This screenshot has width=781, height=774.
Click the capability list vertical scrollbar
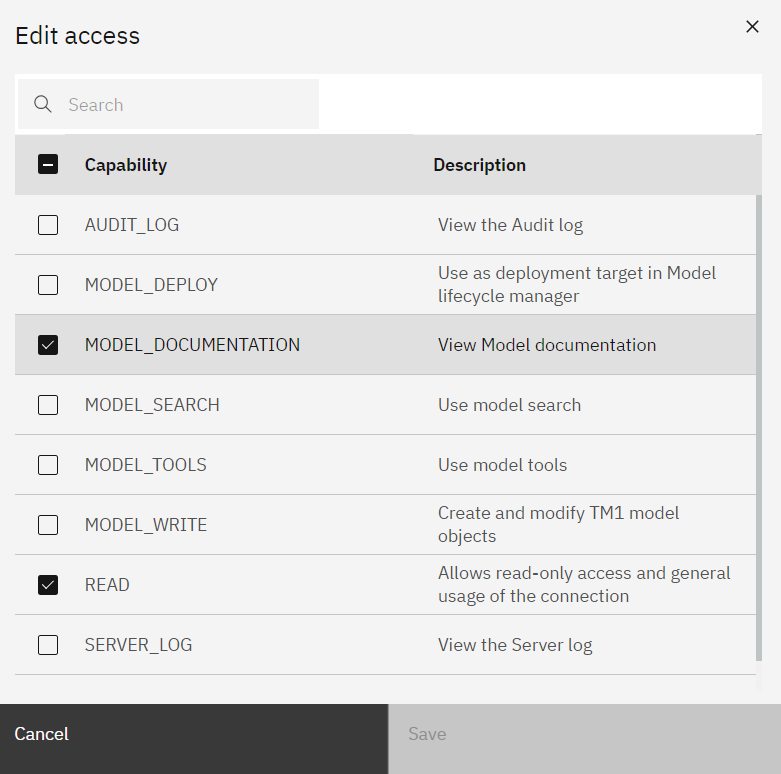pyautogui.click(x=759, y=427)
